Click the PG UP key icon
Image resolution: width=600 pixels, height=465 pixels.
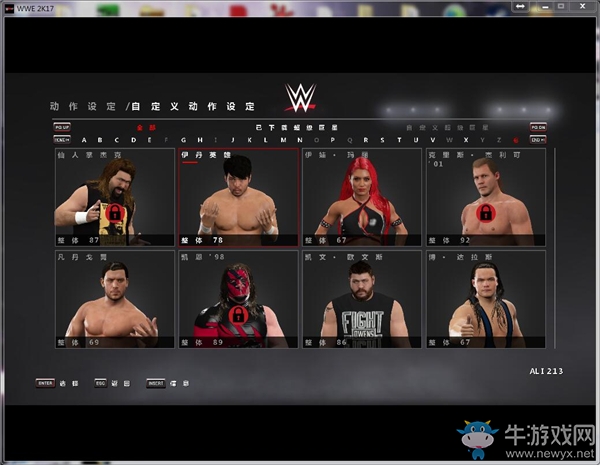pyautogui.click(x=62, y=127)
